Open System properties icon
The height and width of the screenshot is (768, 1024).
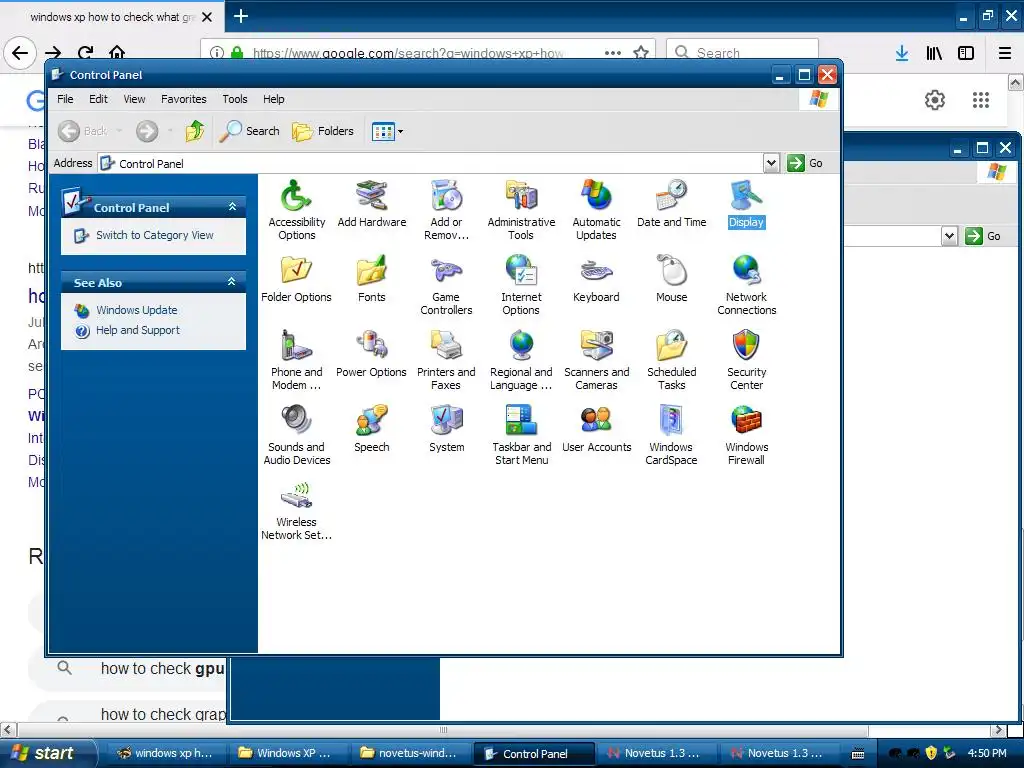coord(446,429)
